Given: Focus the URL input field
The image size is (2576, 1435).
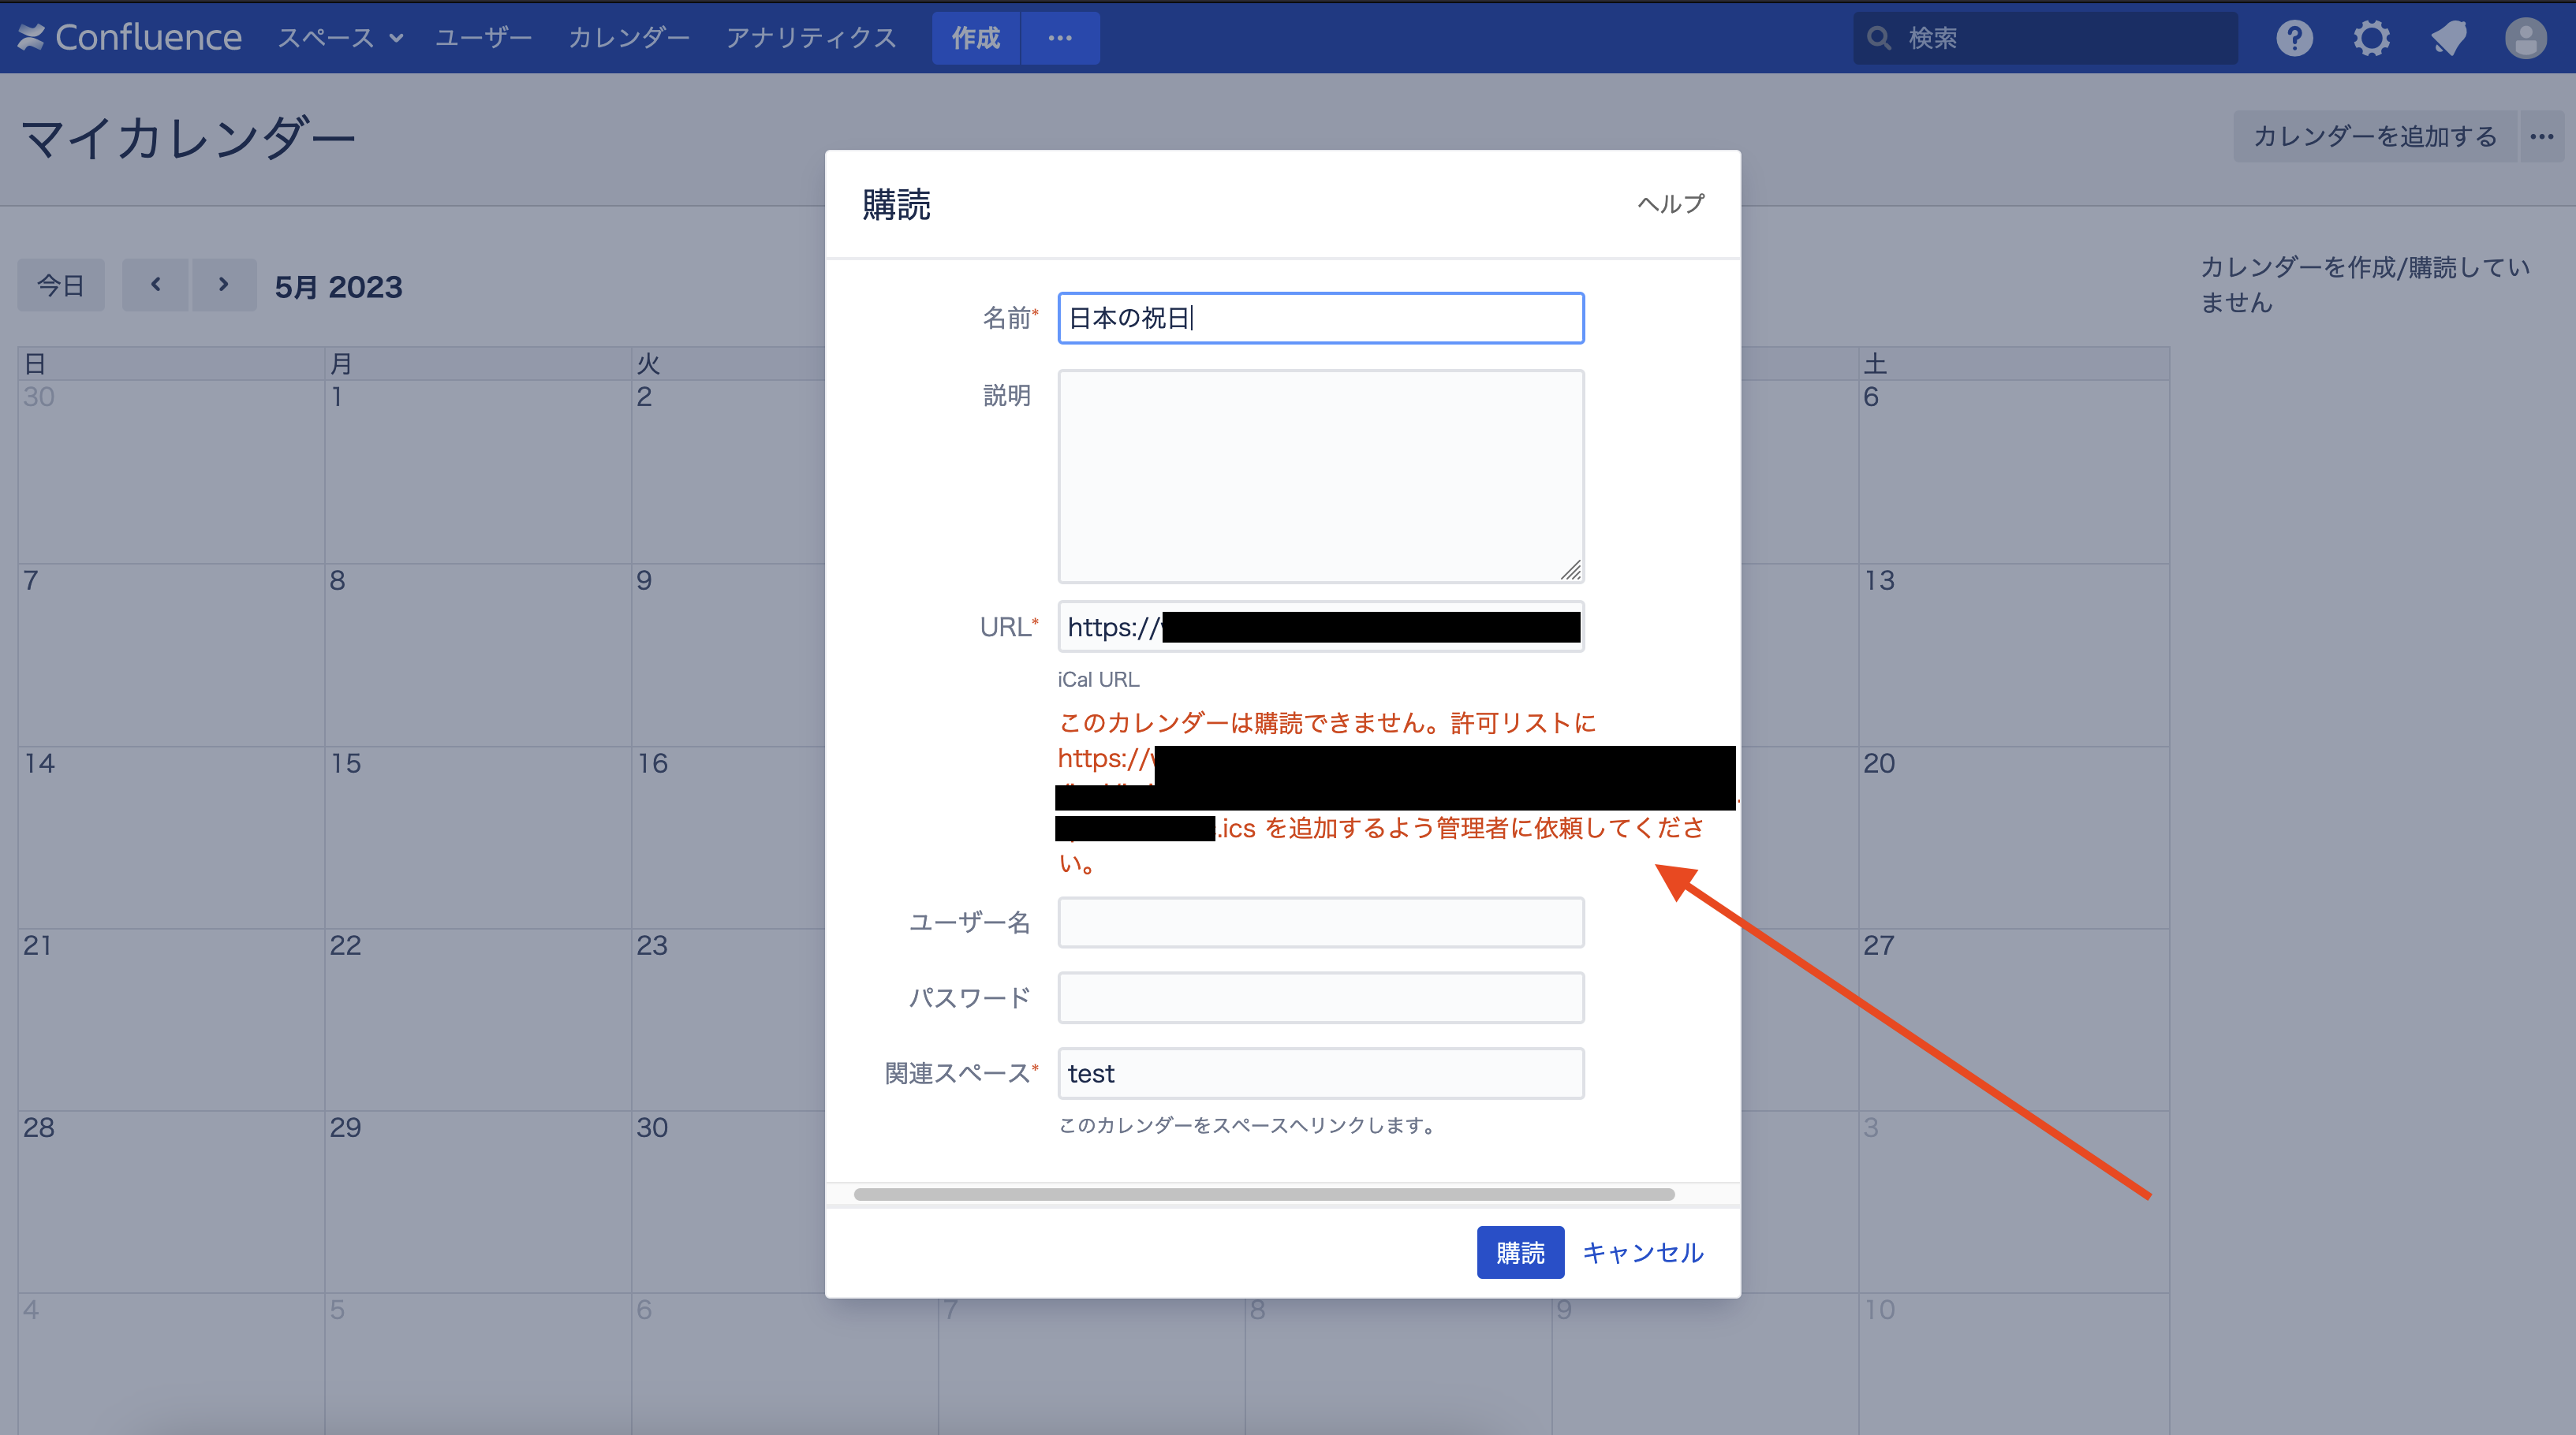Looking at the screenshot, I should pos(1321,627).
